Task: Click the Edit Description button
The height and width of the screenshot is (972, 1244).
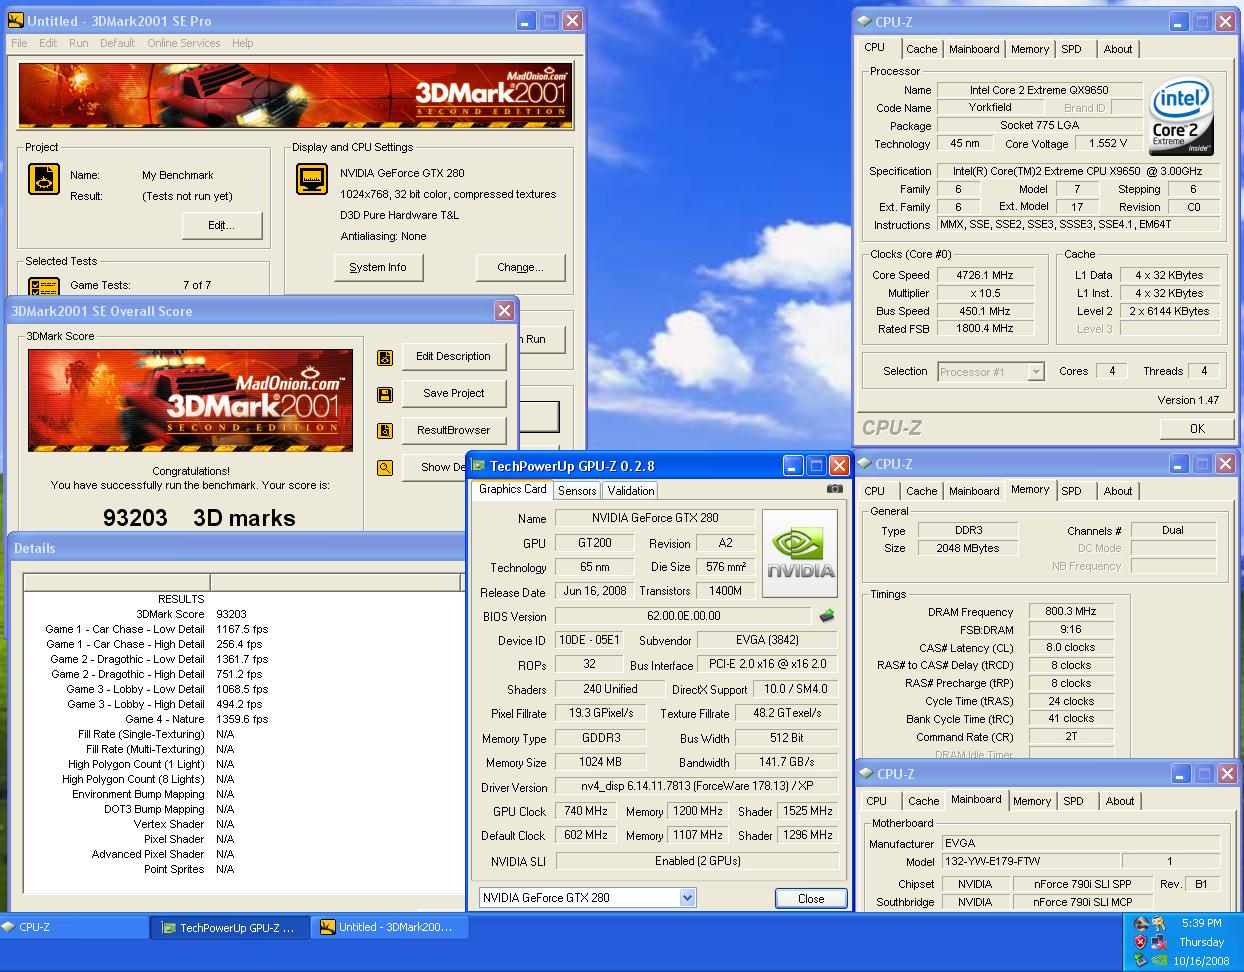Action: tap(453, 357)
